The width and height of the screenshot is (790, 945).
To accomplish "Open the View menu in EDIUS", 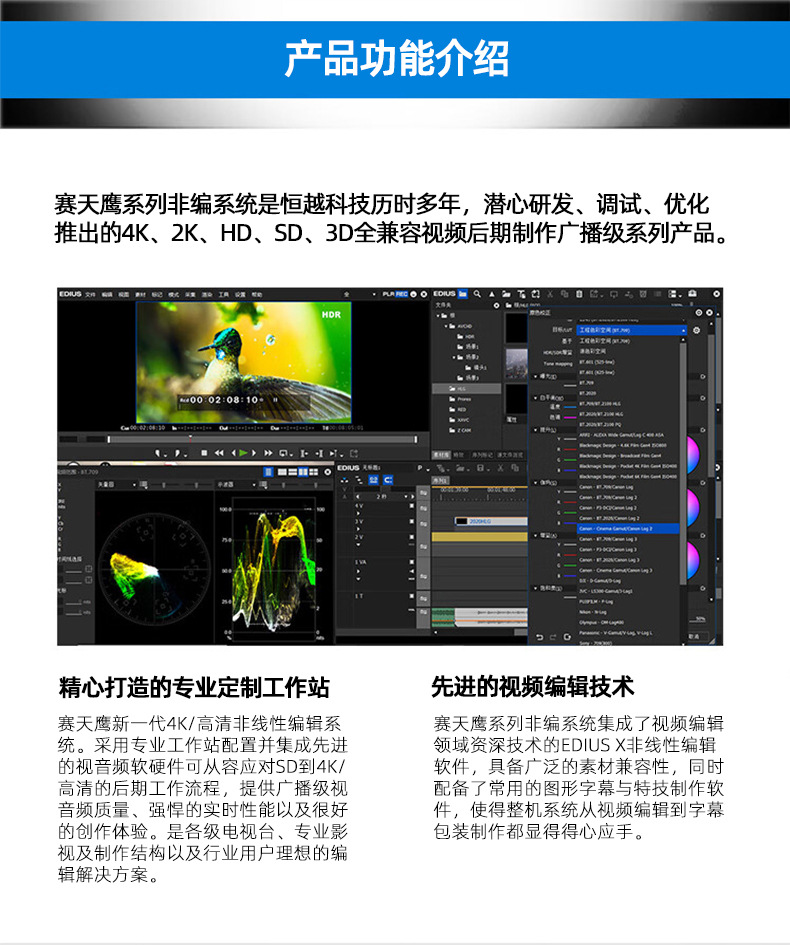I will tap(124, 295).
